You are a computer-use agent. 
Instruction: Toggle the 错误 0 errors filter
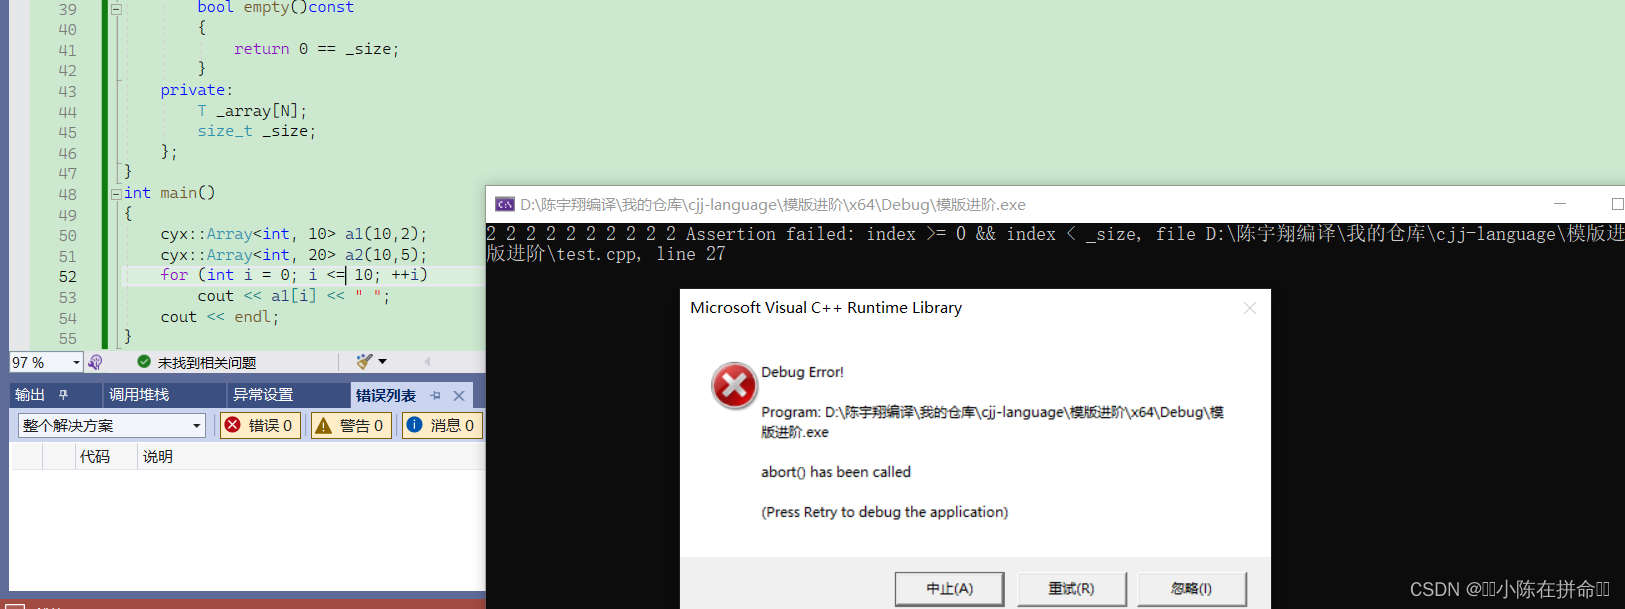coord(260,425)
